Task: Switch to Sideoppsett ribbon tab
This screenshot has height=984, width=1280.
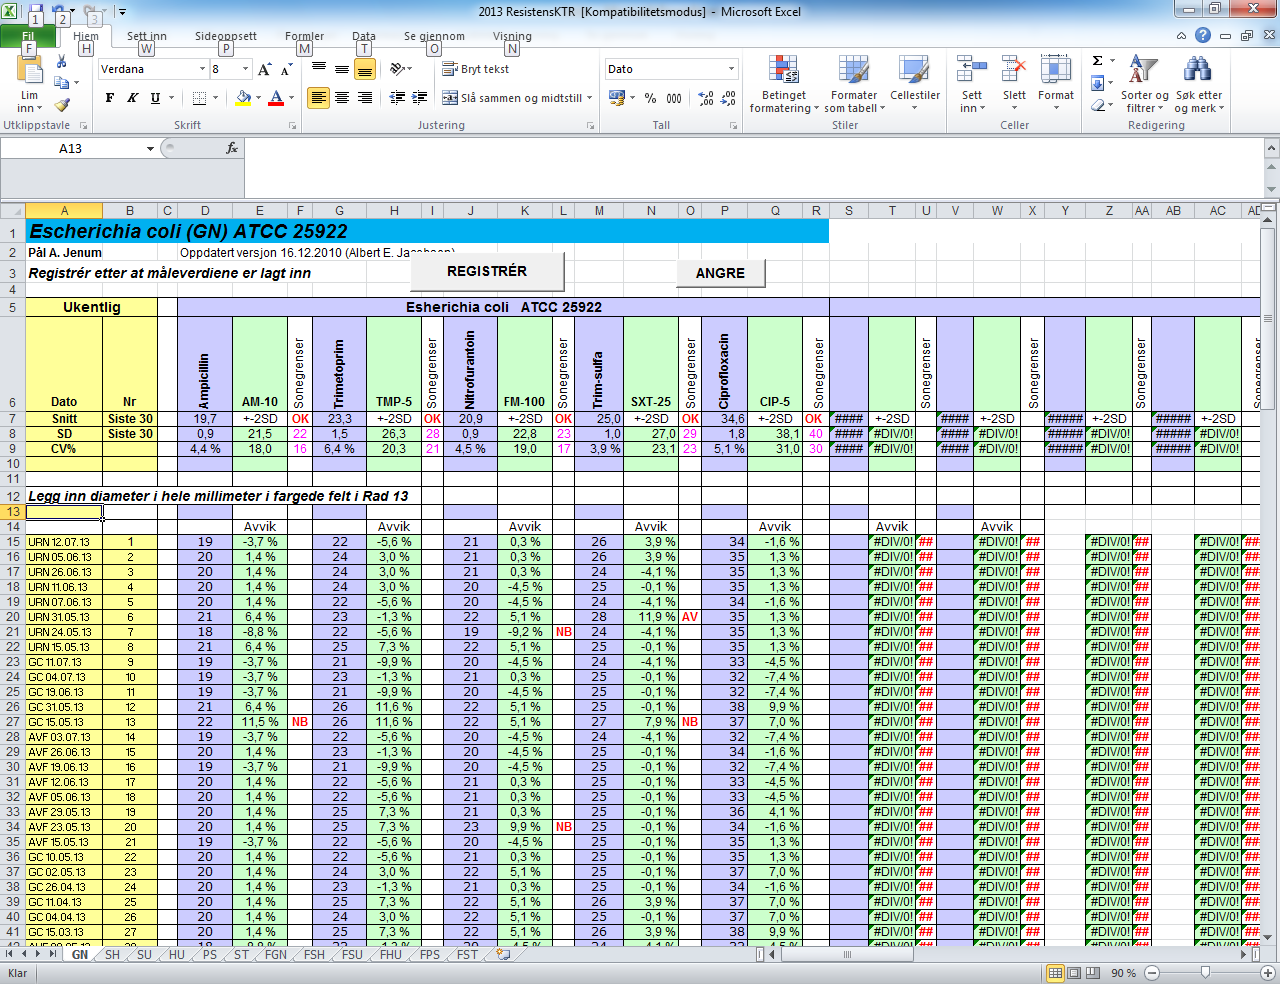Action: click(226, 36)
